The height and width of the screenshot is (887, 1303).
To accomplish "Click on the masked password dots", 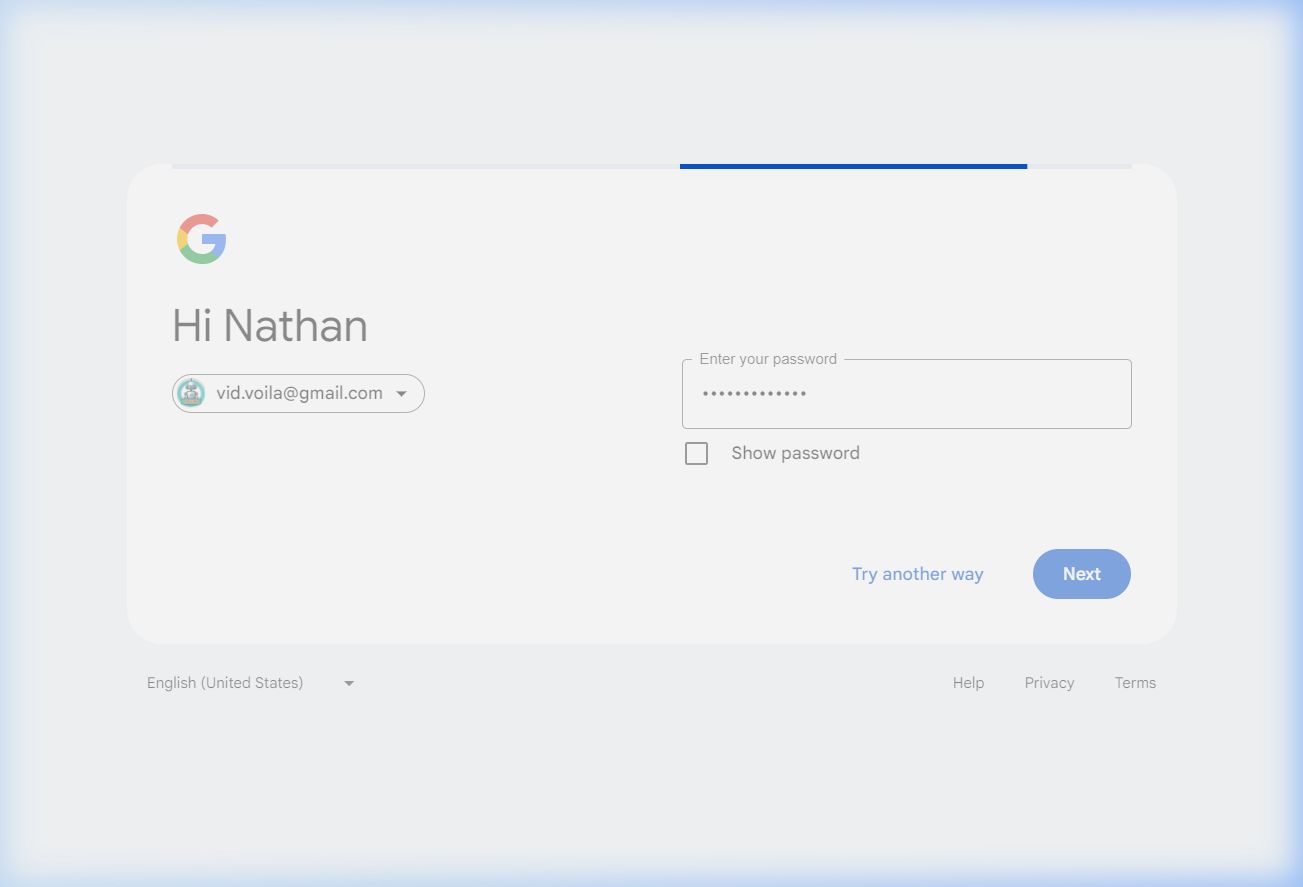I will coord(755,394).
